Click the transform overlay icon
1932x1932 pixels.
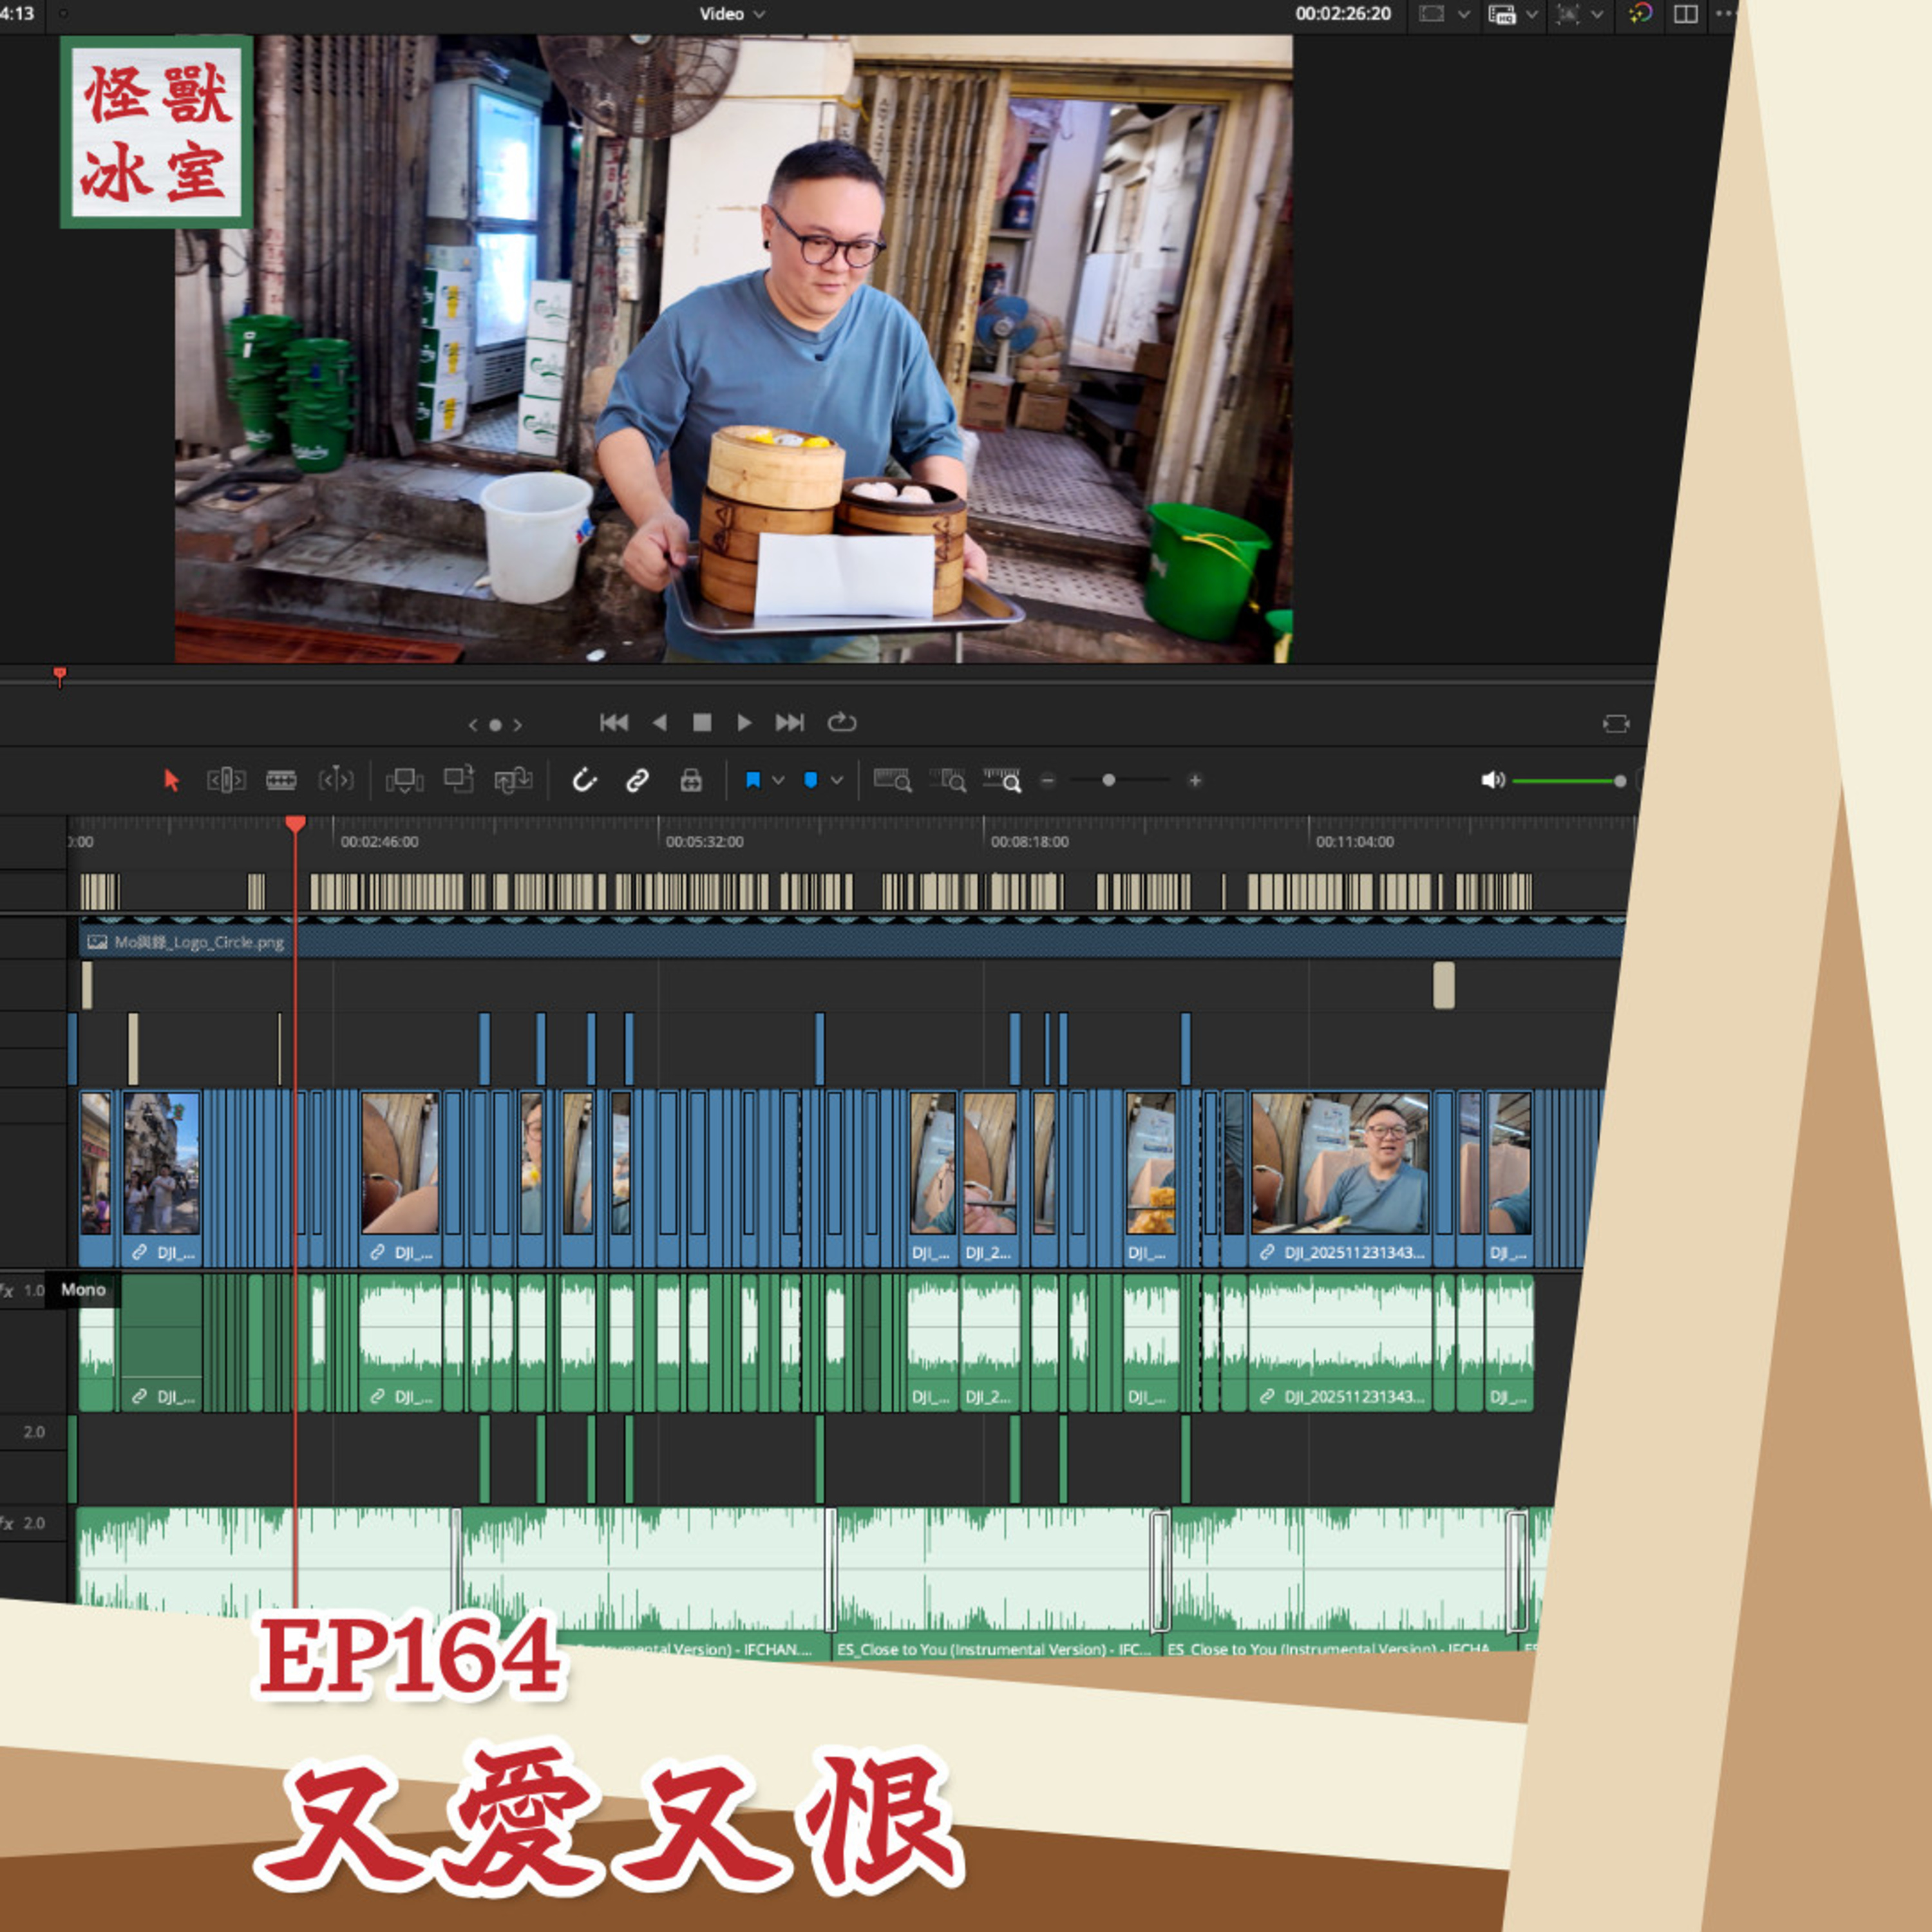[1567, 14]
